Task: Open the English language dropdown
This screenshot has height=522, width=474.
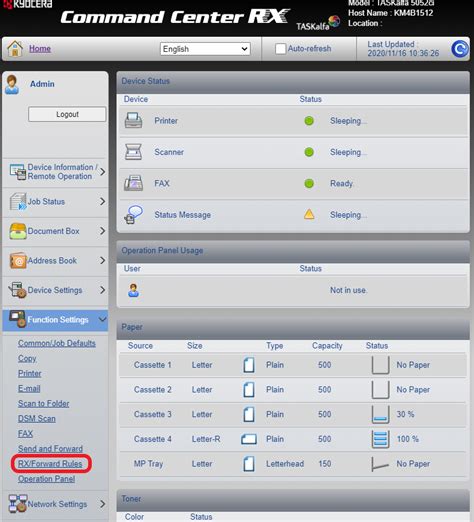Action: 205,49
